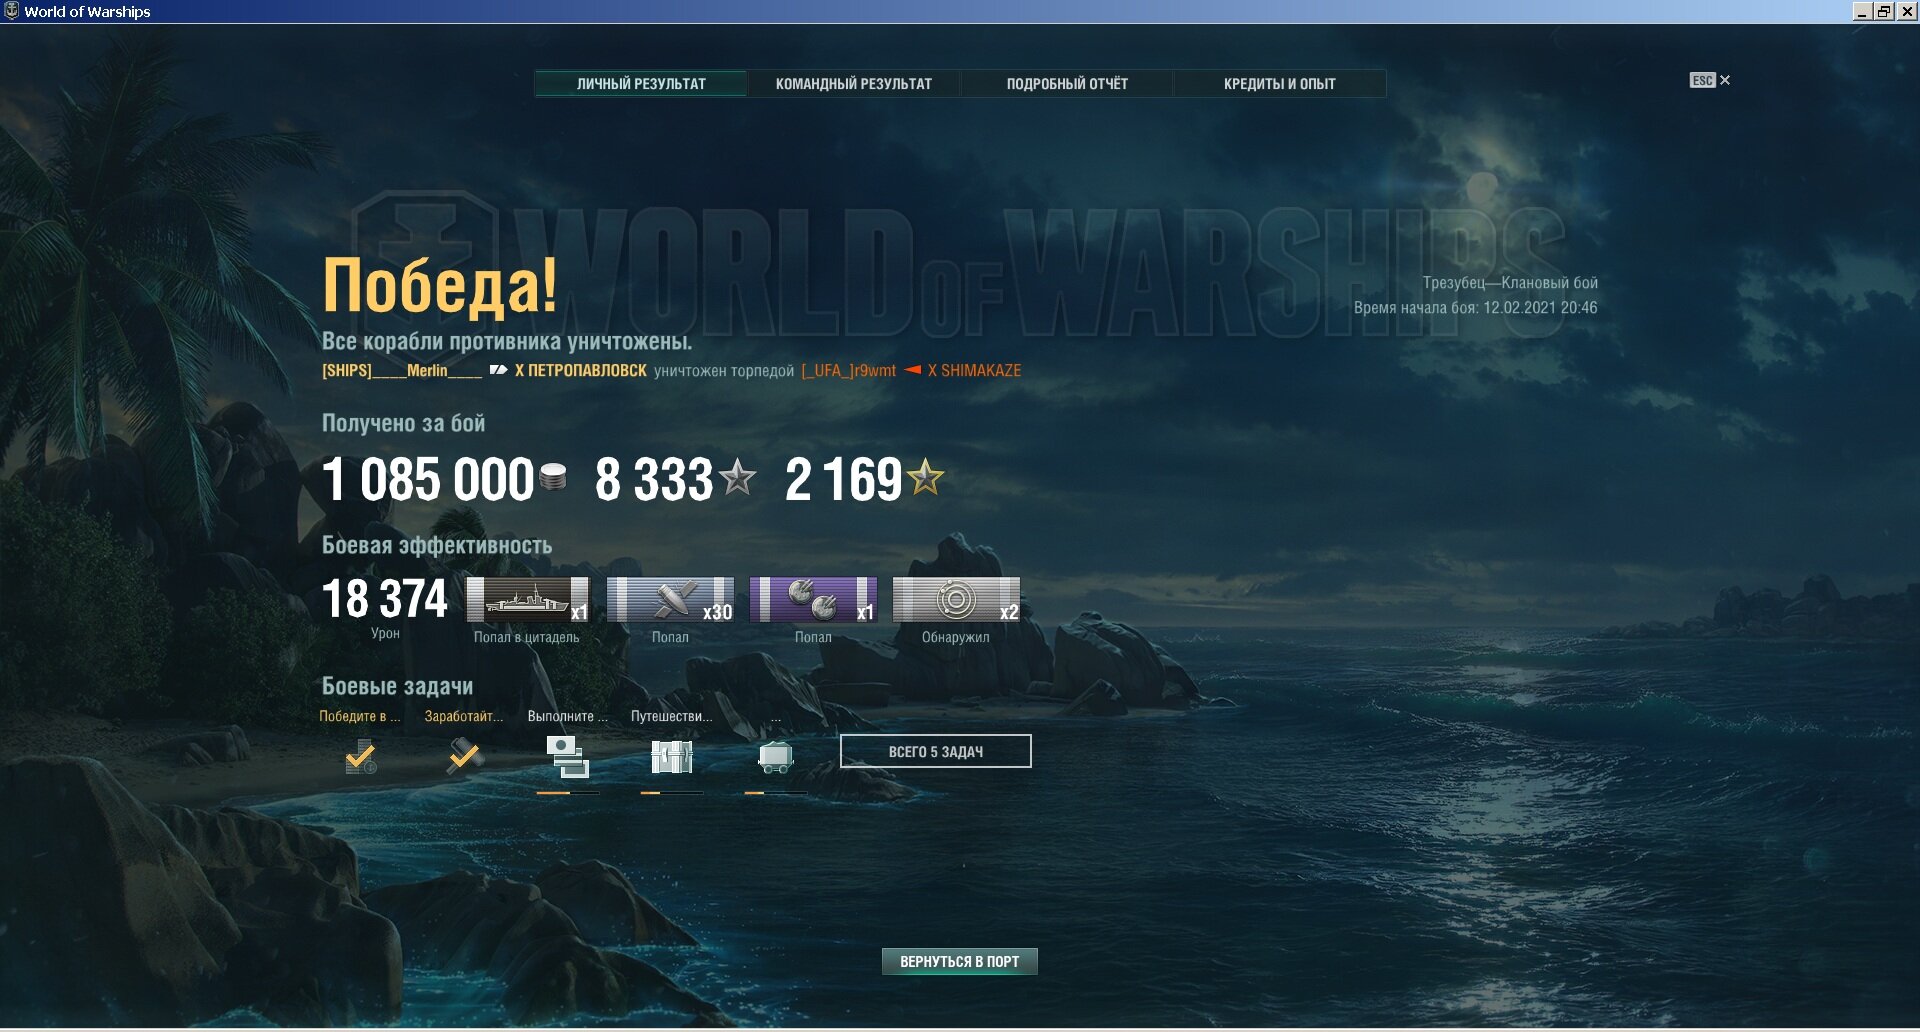Click the Путешестви... container task icon

click(x=672, y=757)
